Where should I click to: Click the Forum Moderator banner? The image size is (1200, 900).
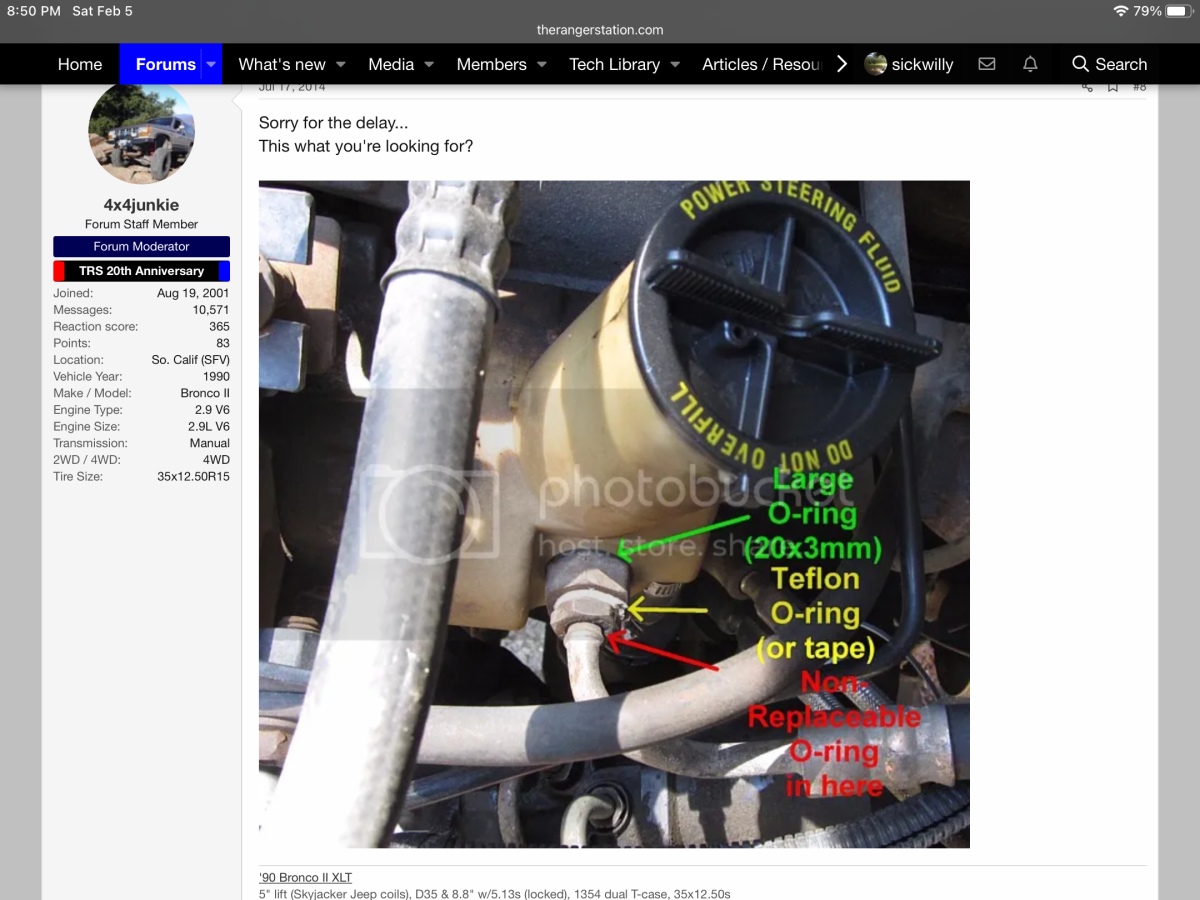pos(141,246)
